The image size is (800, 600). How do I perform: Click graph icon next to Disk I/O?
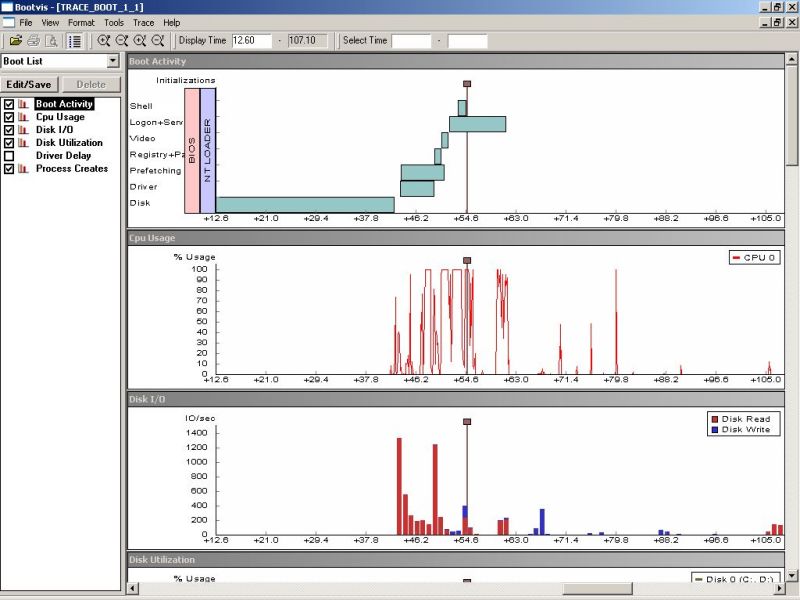click(23, 130)
